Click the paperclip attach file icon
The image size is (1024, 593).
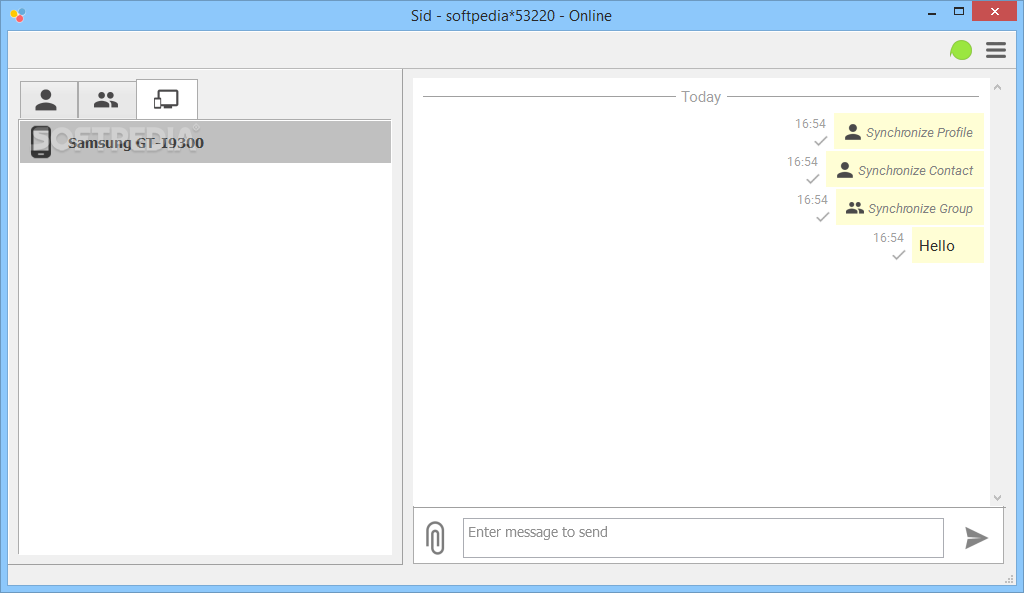click(x=435, y=537)
